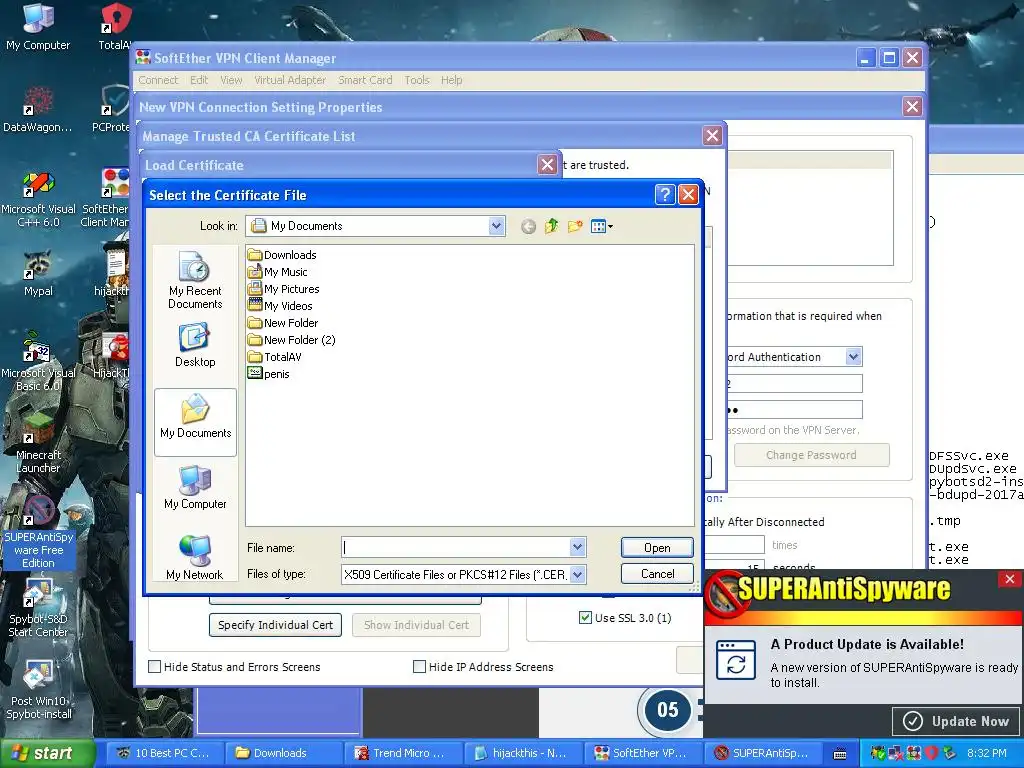Click the Downloads folder in file list
The width and height of the screenshot is (1024, 768).
282,255
